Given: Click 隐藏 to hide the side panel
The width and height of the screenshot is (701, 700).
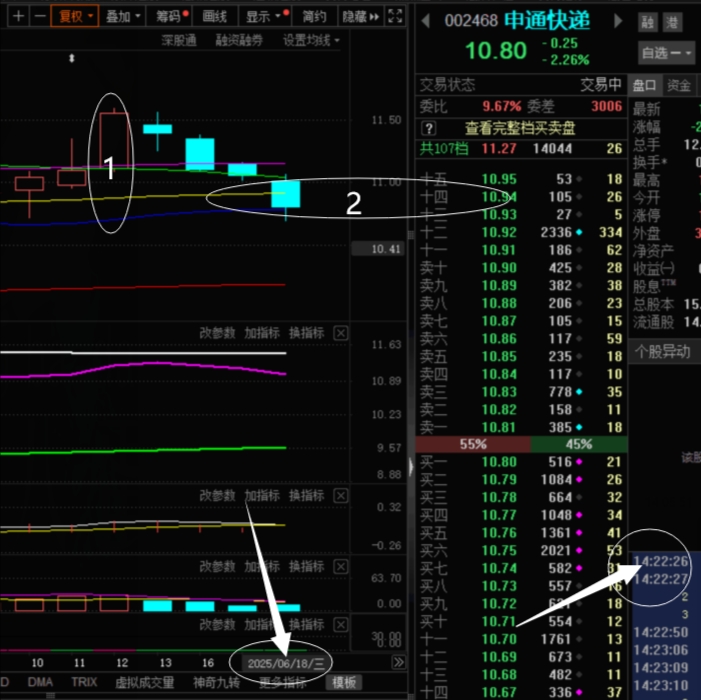Looking at the screenshot, I should point(360,17).
